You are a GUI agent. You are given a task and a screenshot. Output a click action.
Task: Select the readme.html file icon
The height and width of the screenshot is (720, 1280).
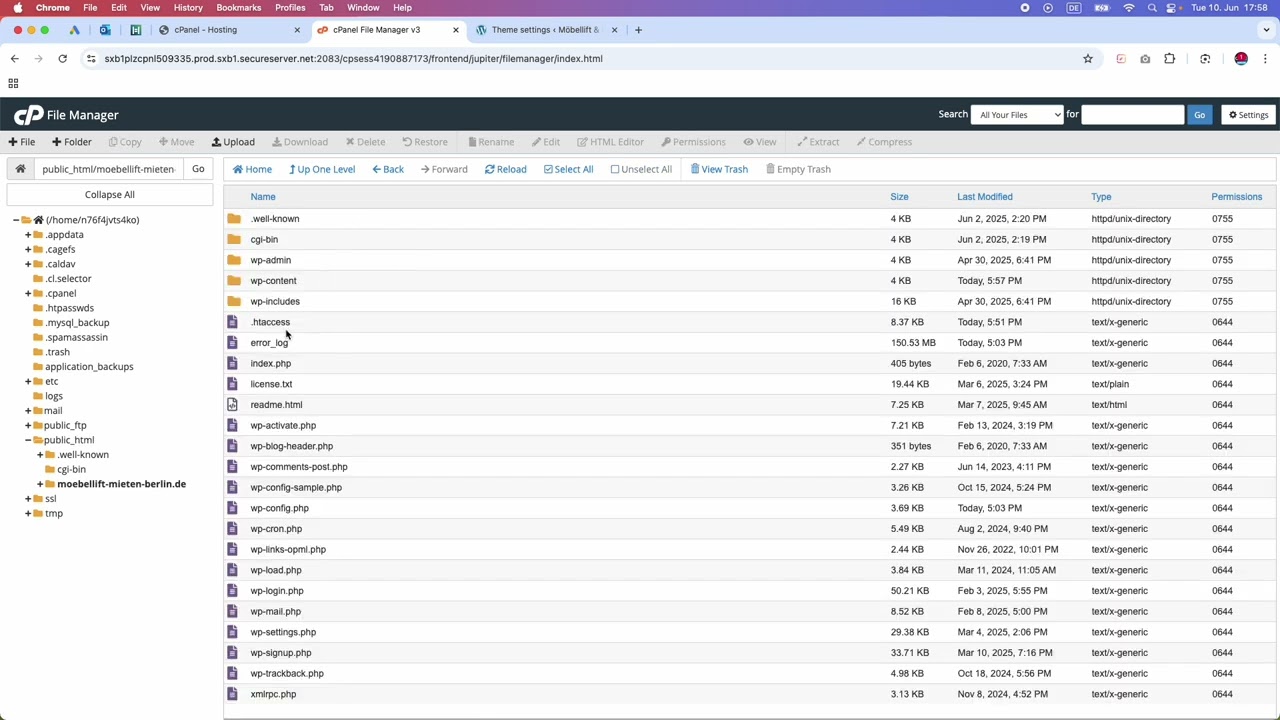pos(232,405)
